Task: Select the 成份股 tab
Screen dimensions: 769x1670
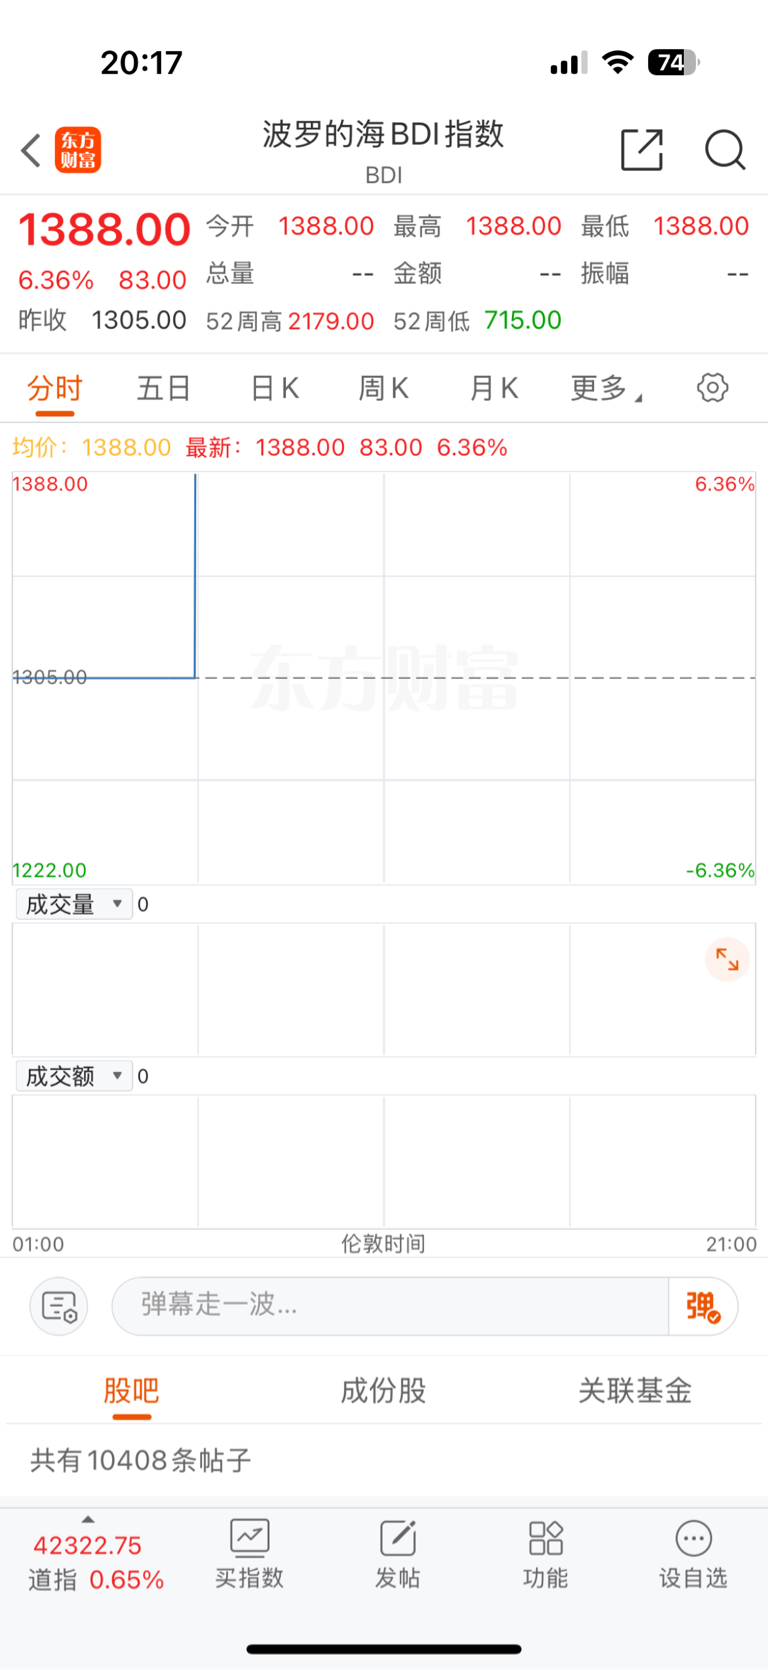Action: (383, 1390)
